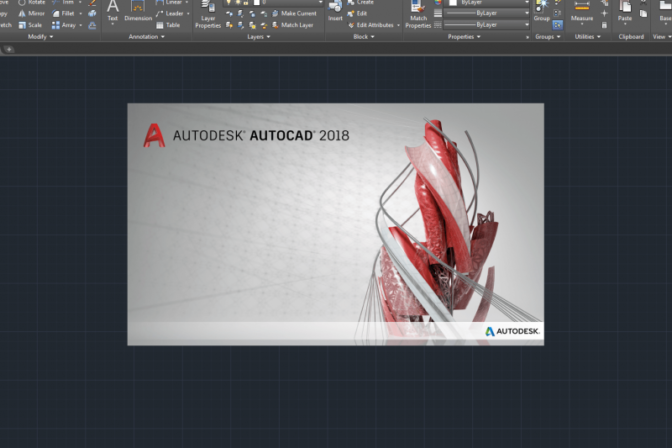Click Thaw All Layers icon
The height and width of the screenshot is (448, 672).
tap(252, 25)
